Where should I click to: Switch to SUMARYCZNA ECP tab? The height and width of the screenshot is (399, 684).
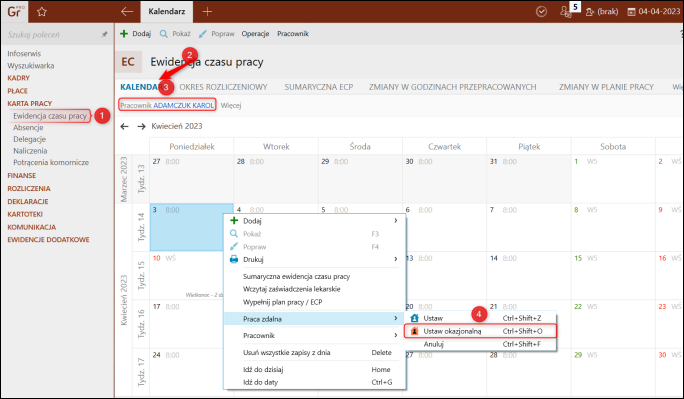[x=319, y=87]
